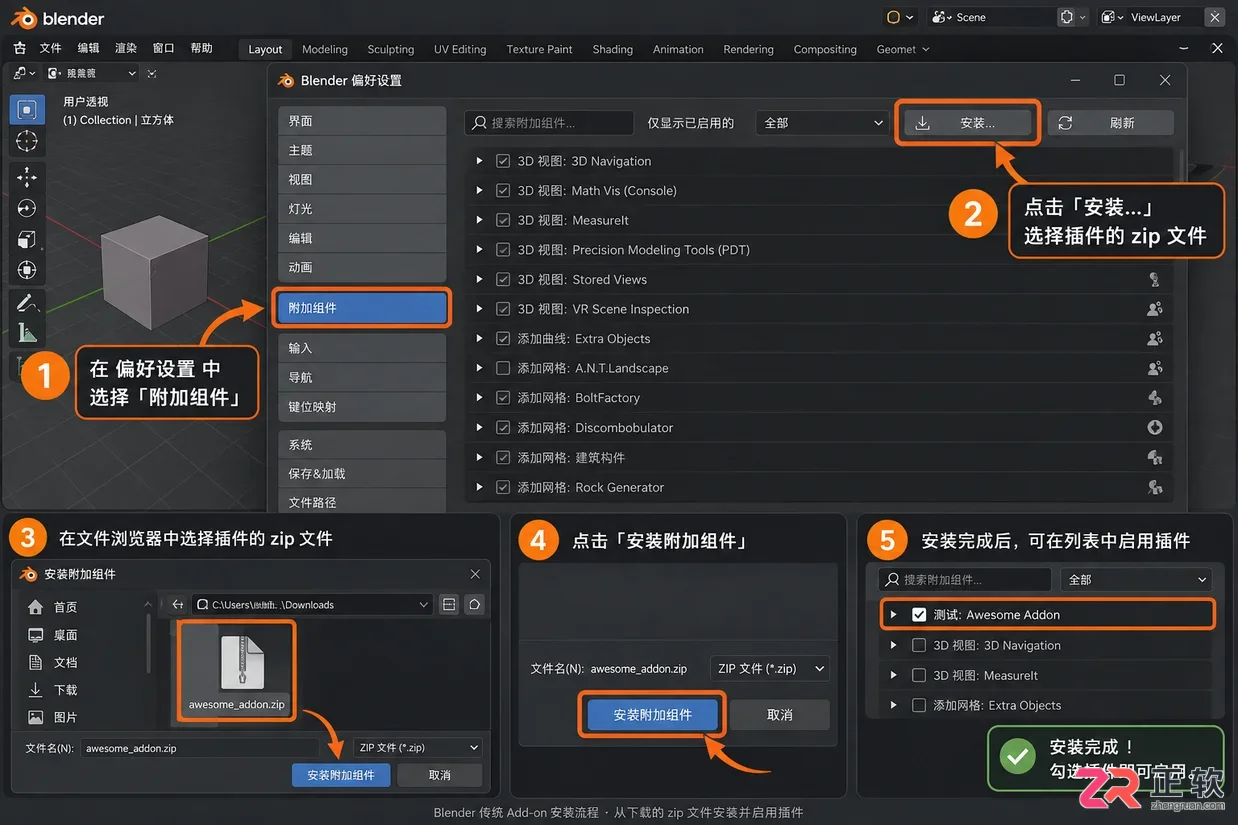The width and height of the screenshot is (1238, 825).
Task: Click the 安装... button in Preferences
Action: pyautogui.click(x=967, y=123)
